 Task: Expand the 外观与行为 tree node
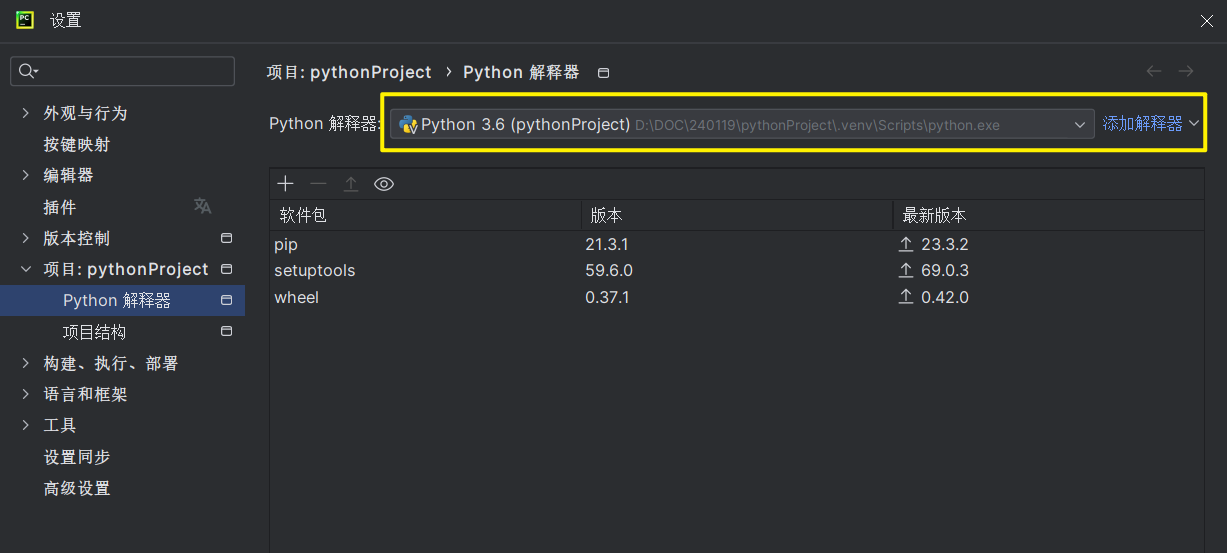[x=25, y=113]
